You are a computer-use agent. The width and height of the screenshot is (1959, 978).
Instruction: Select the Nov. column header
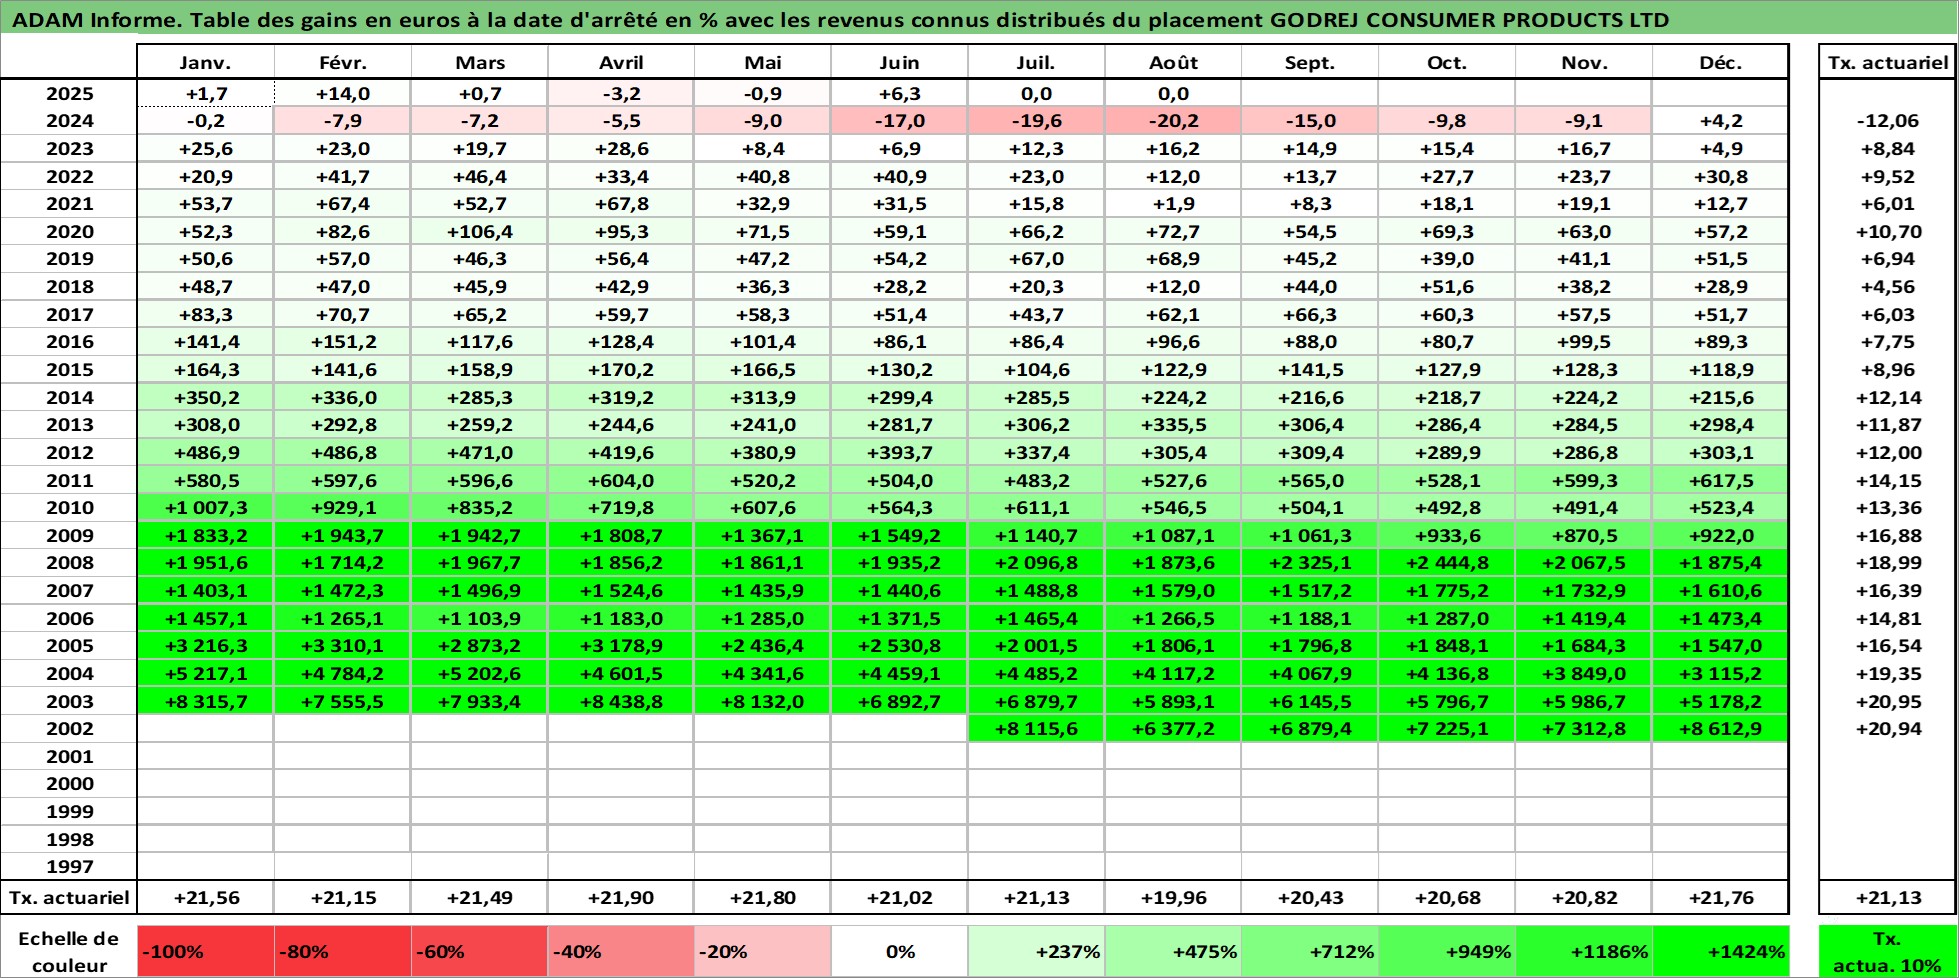pyautogui.click(x=1584, y=62)
